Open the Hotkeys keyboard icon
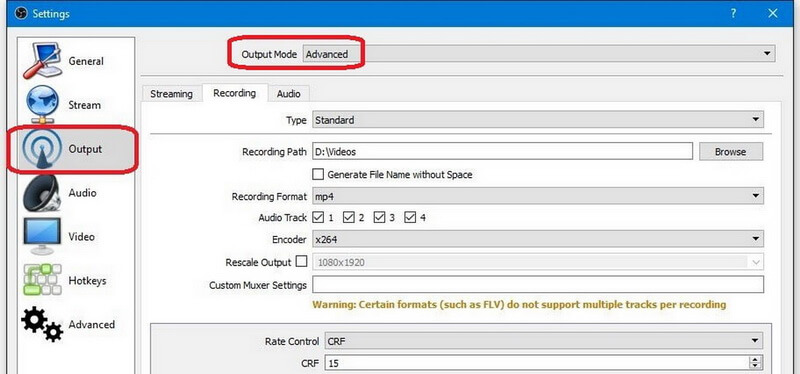800x374 pixels. coord(42,280)
